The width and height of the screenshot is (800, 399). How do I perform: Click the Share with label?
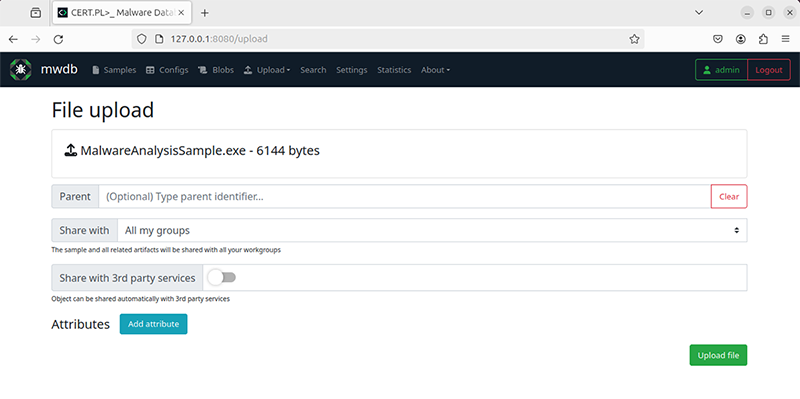[x=84, y=230]
